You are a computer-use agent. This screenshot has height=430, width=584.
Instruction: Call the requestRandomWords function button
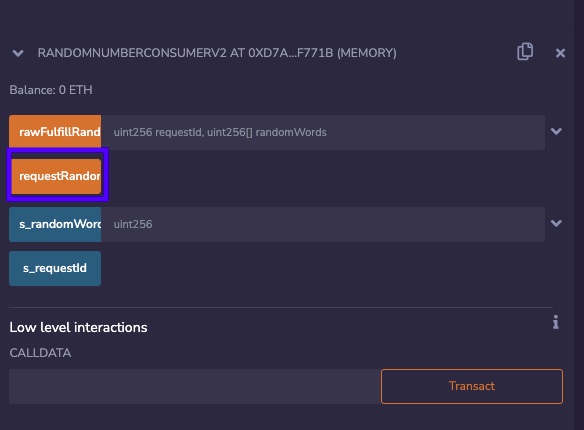point(56,176)
